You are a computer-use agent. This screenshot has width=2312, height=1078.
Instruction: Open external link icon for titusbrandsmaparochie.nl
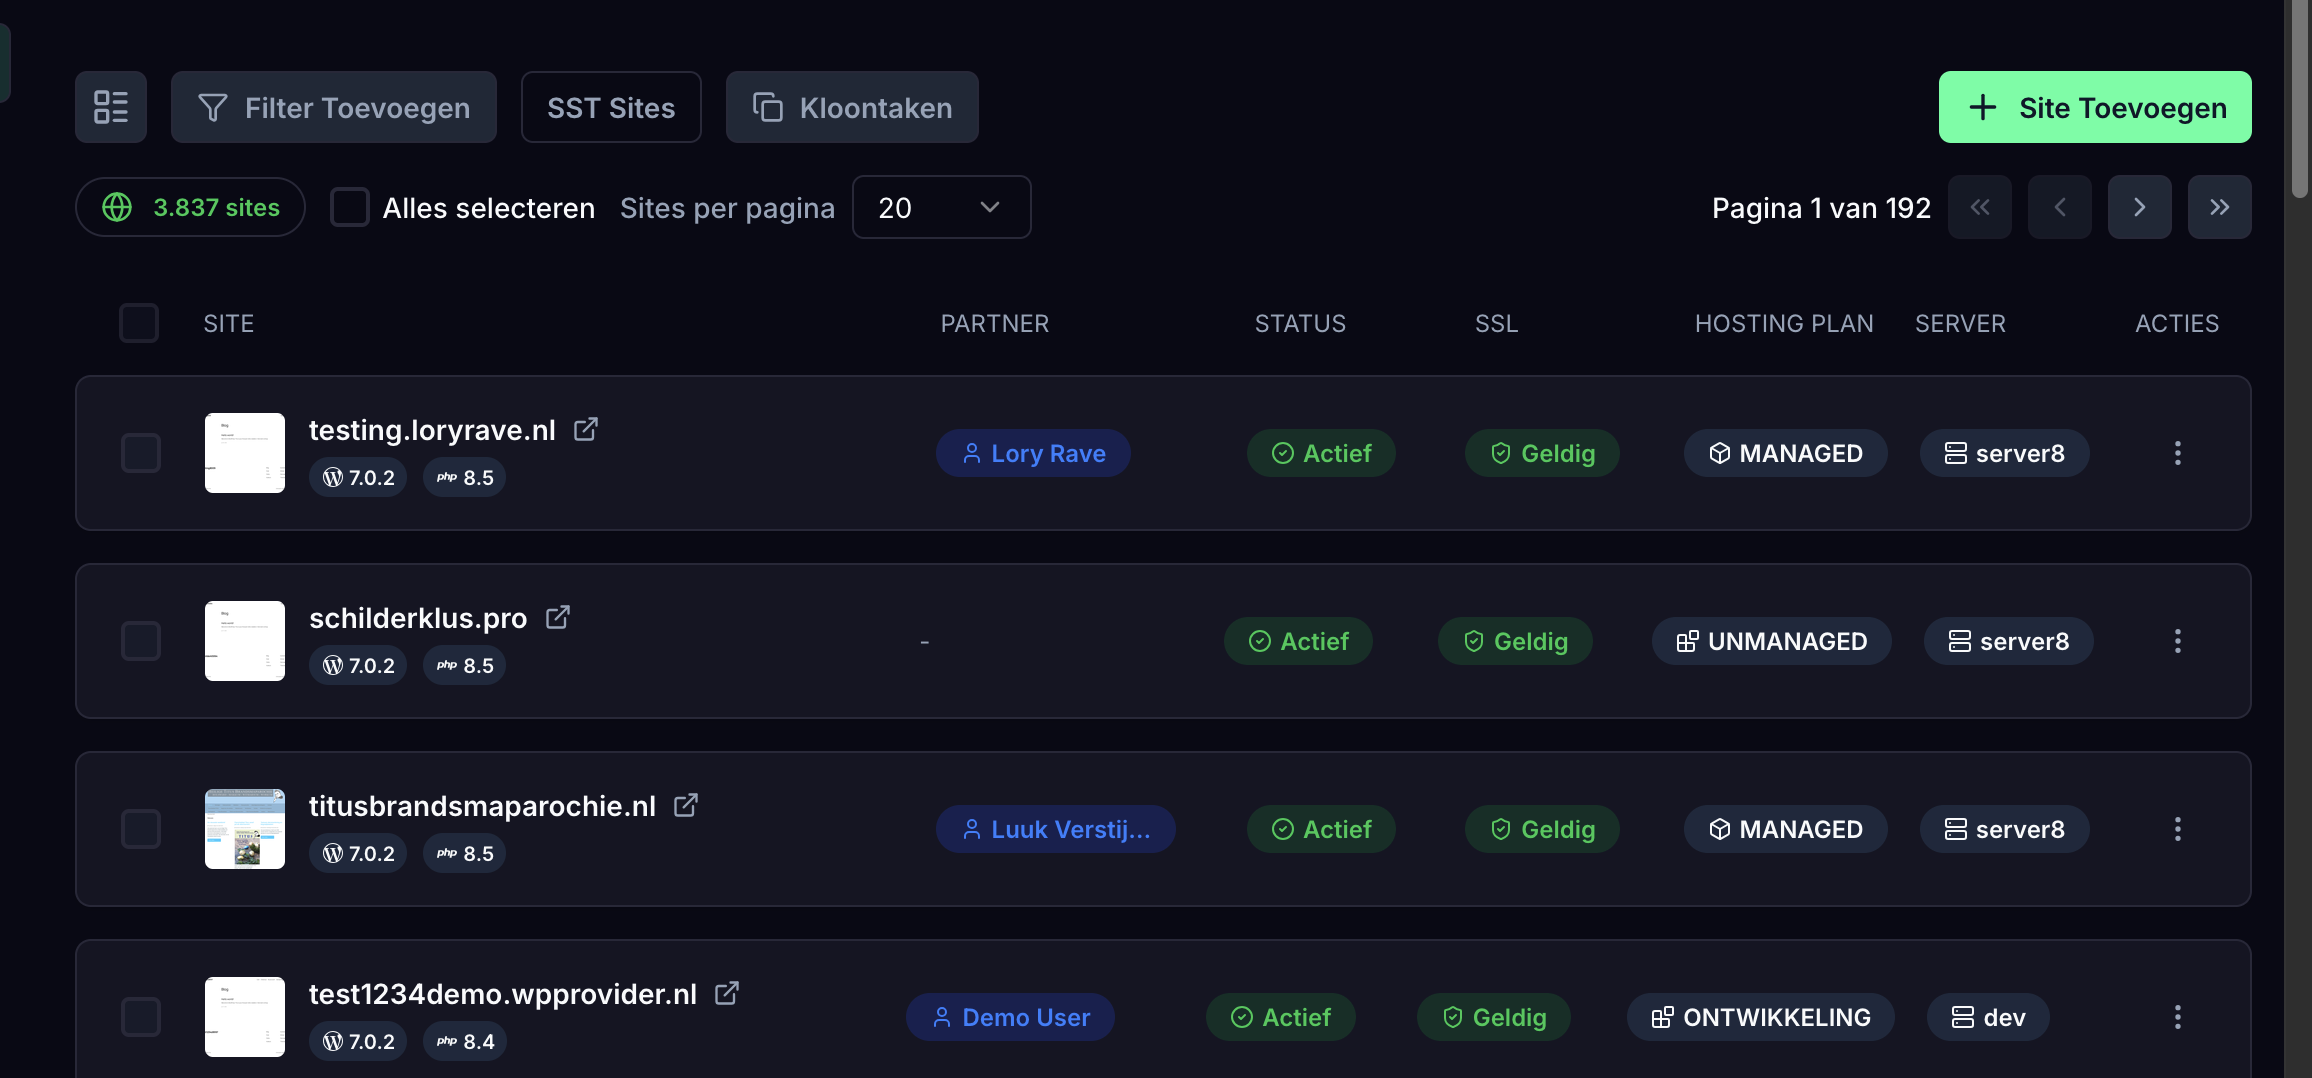click(686, 805)
